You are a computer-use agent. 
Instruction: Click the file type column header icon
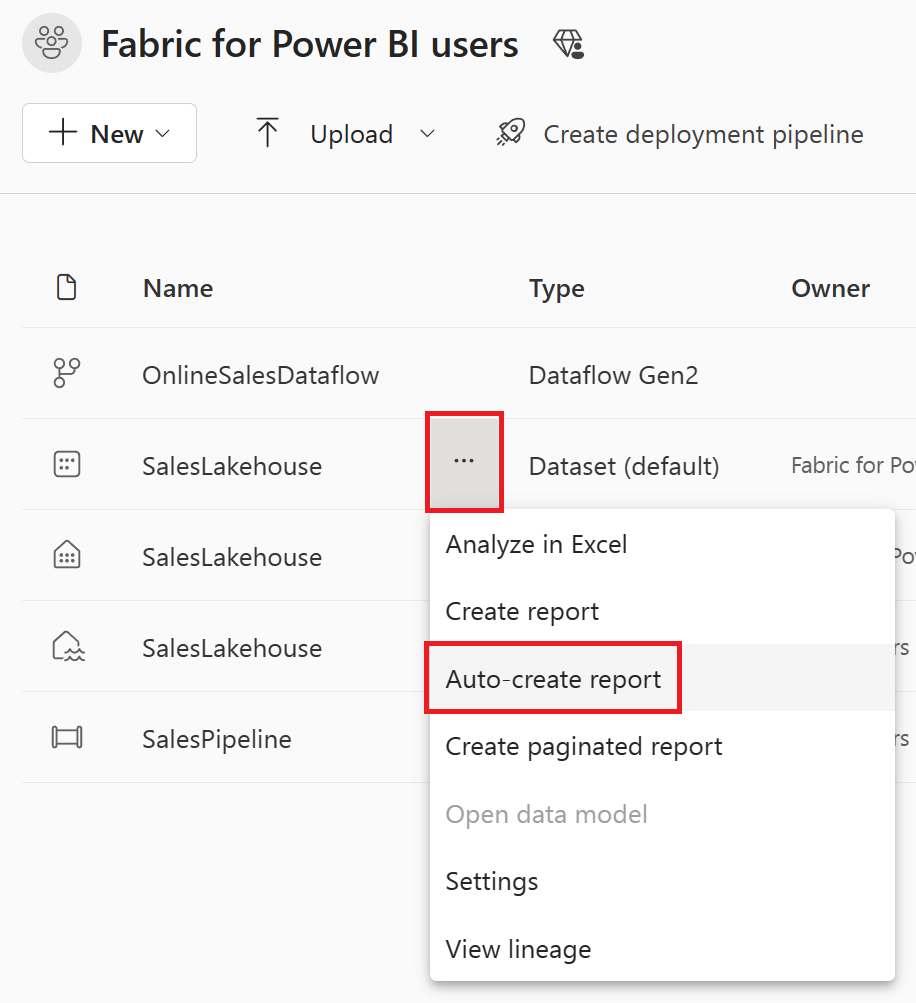tap(67, 287)
